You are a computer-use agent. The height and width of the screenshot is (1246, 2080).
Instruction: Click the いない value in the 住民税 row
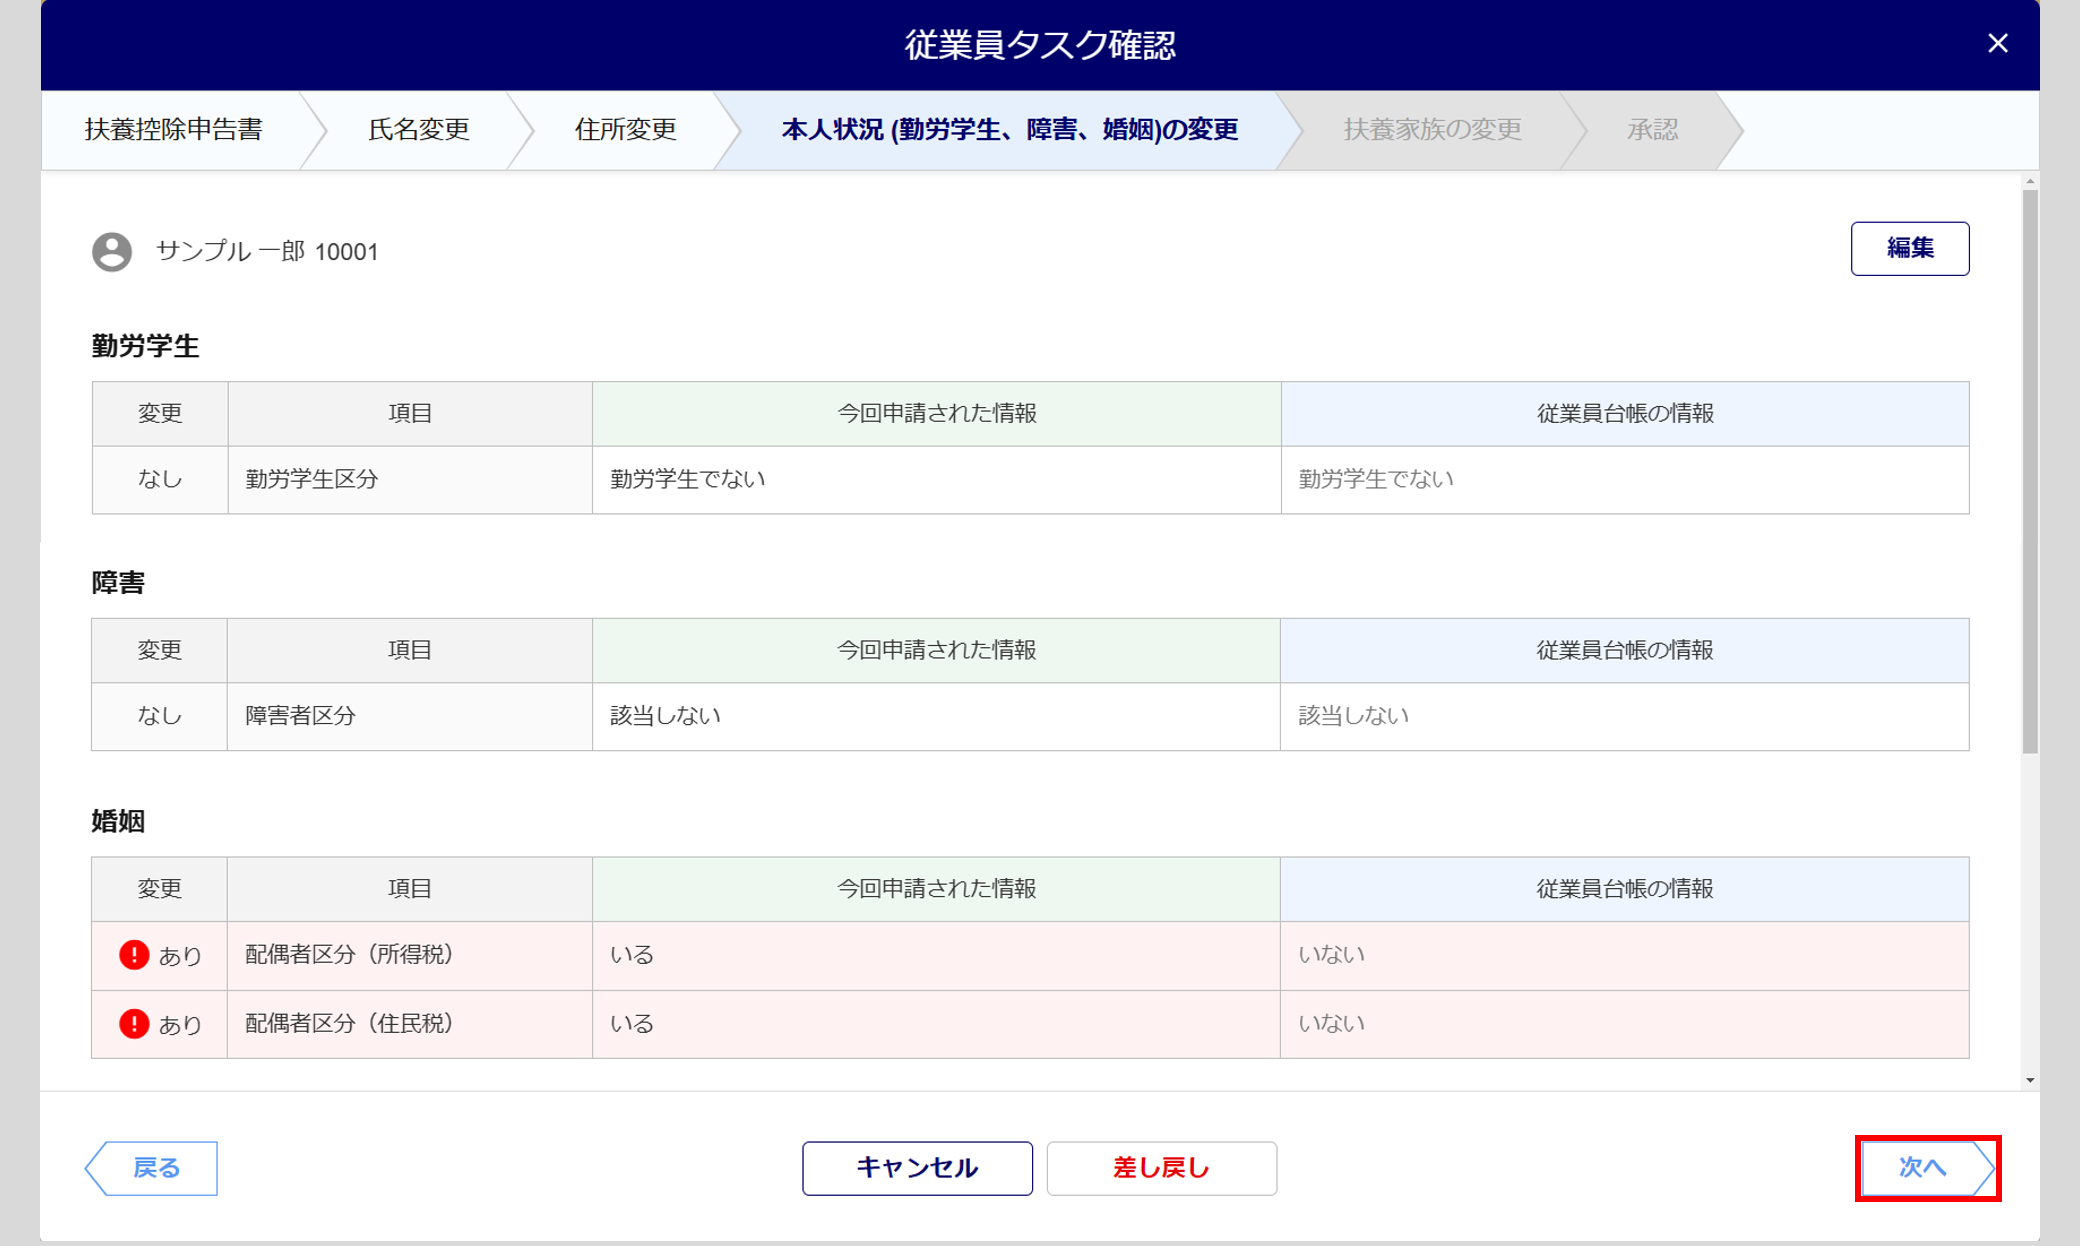tap(1331, 1023)
